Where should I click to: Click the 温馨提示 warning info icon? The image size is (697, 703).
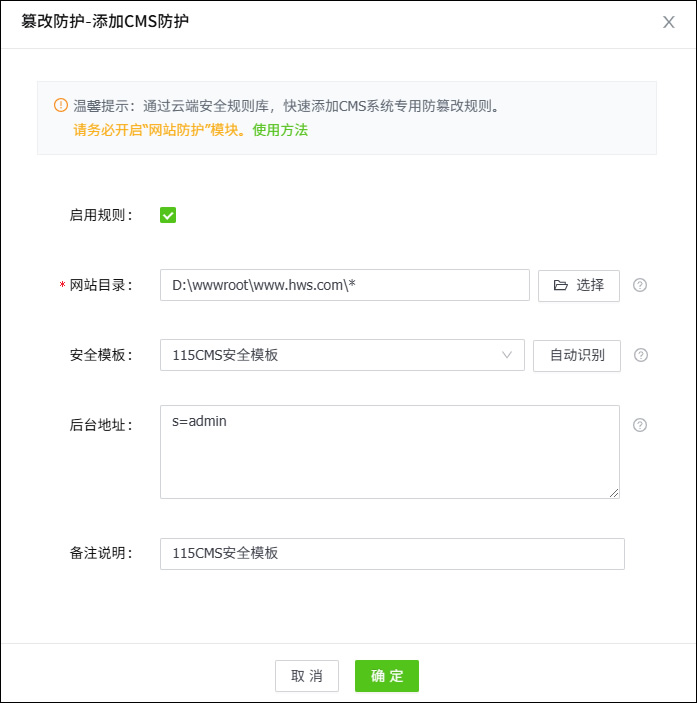(x=60, y=105)
